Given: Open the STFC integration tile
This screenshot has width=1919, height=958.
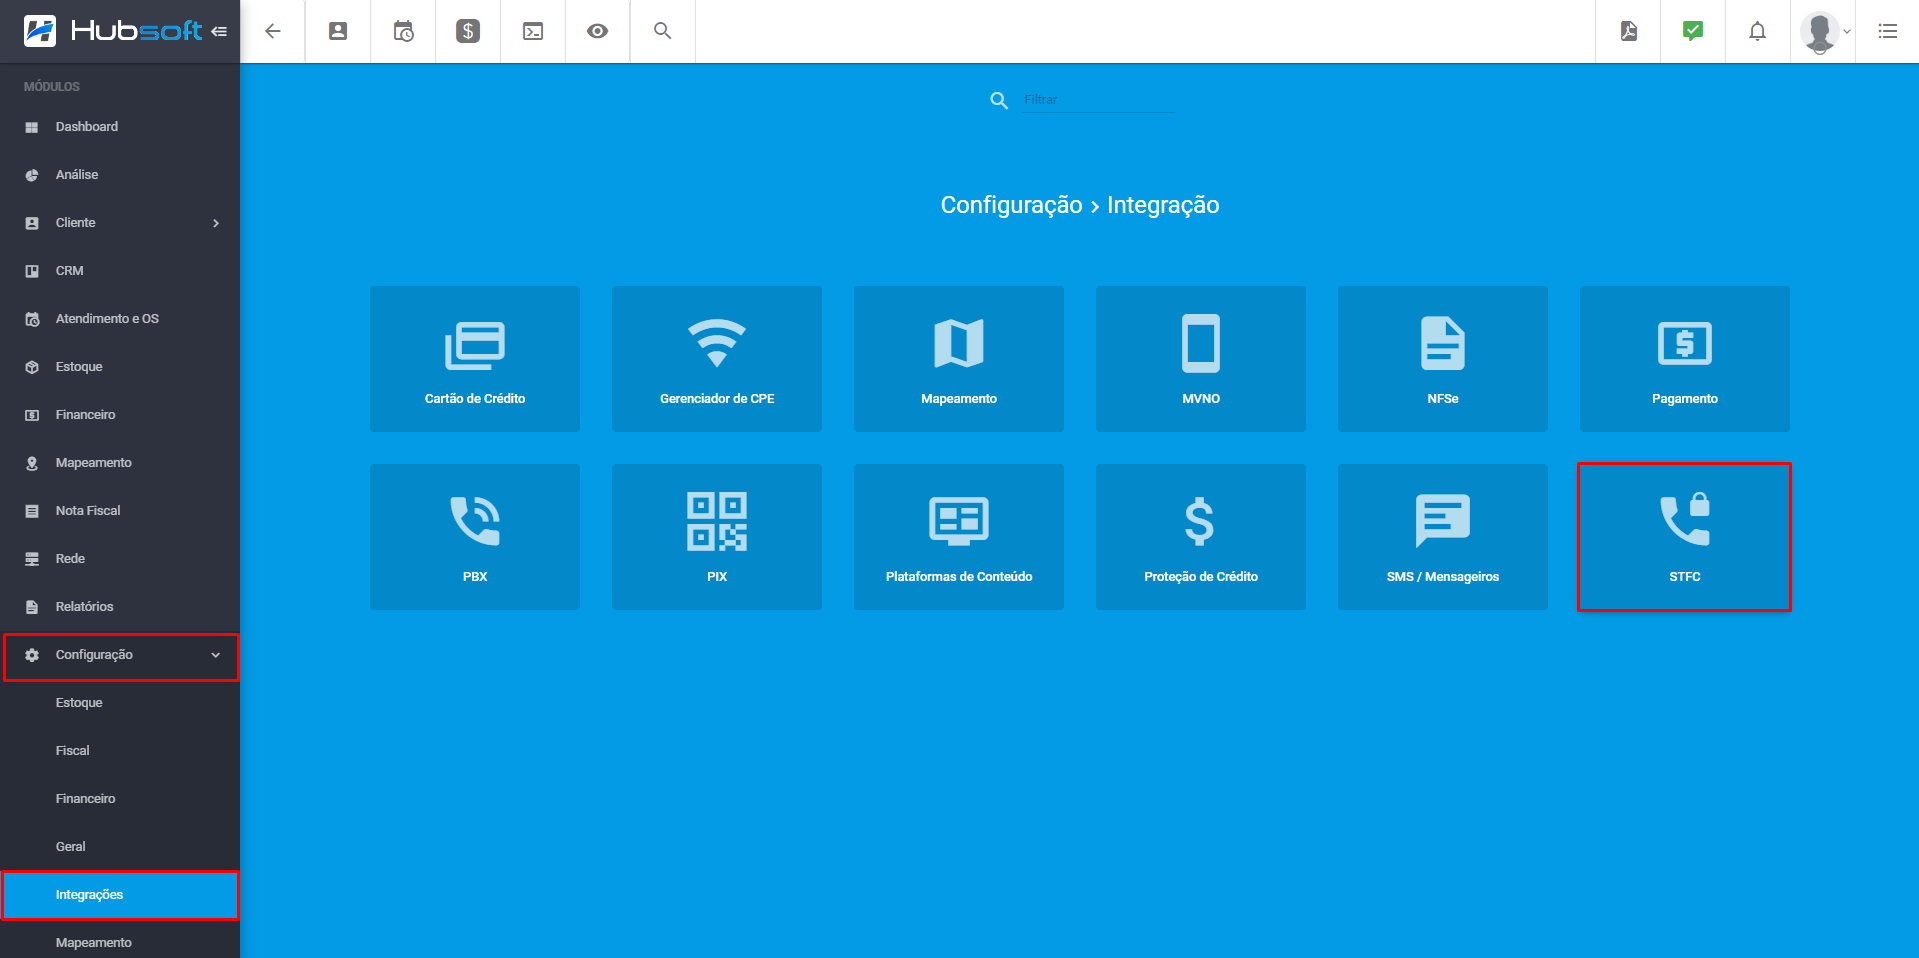Looking at the screenshot, I should click(1685, 537).
